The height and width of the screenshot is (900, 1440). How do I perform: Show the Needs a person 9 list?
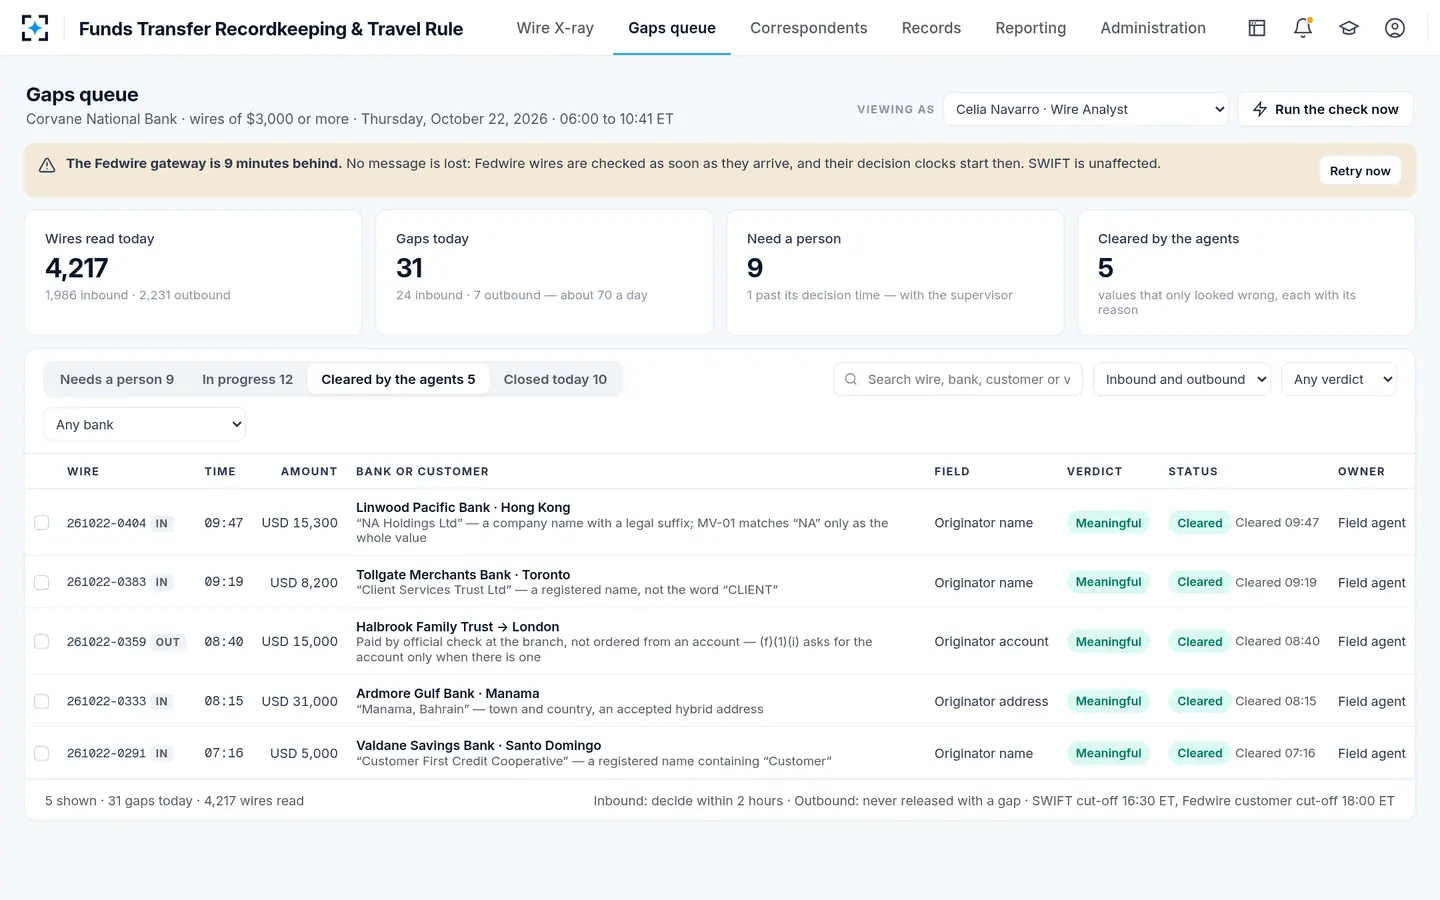click(x=117, y=379)
